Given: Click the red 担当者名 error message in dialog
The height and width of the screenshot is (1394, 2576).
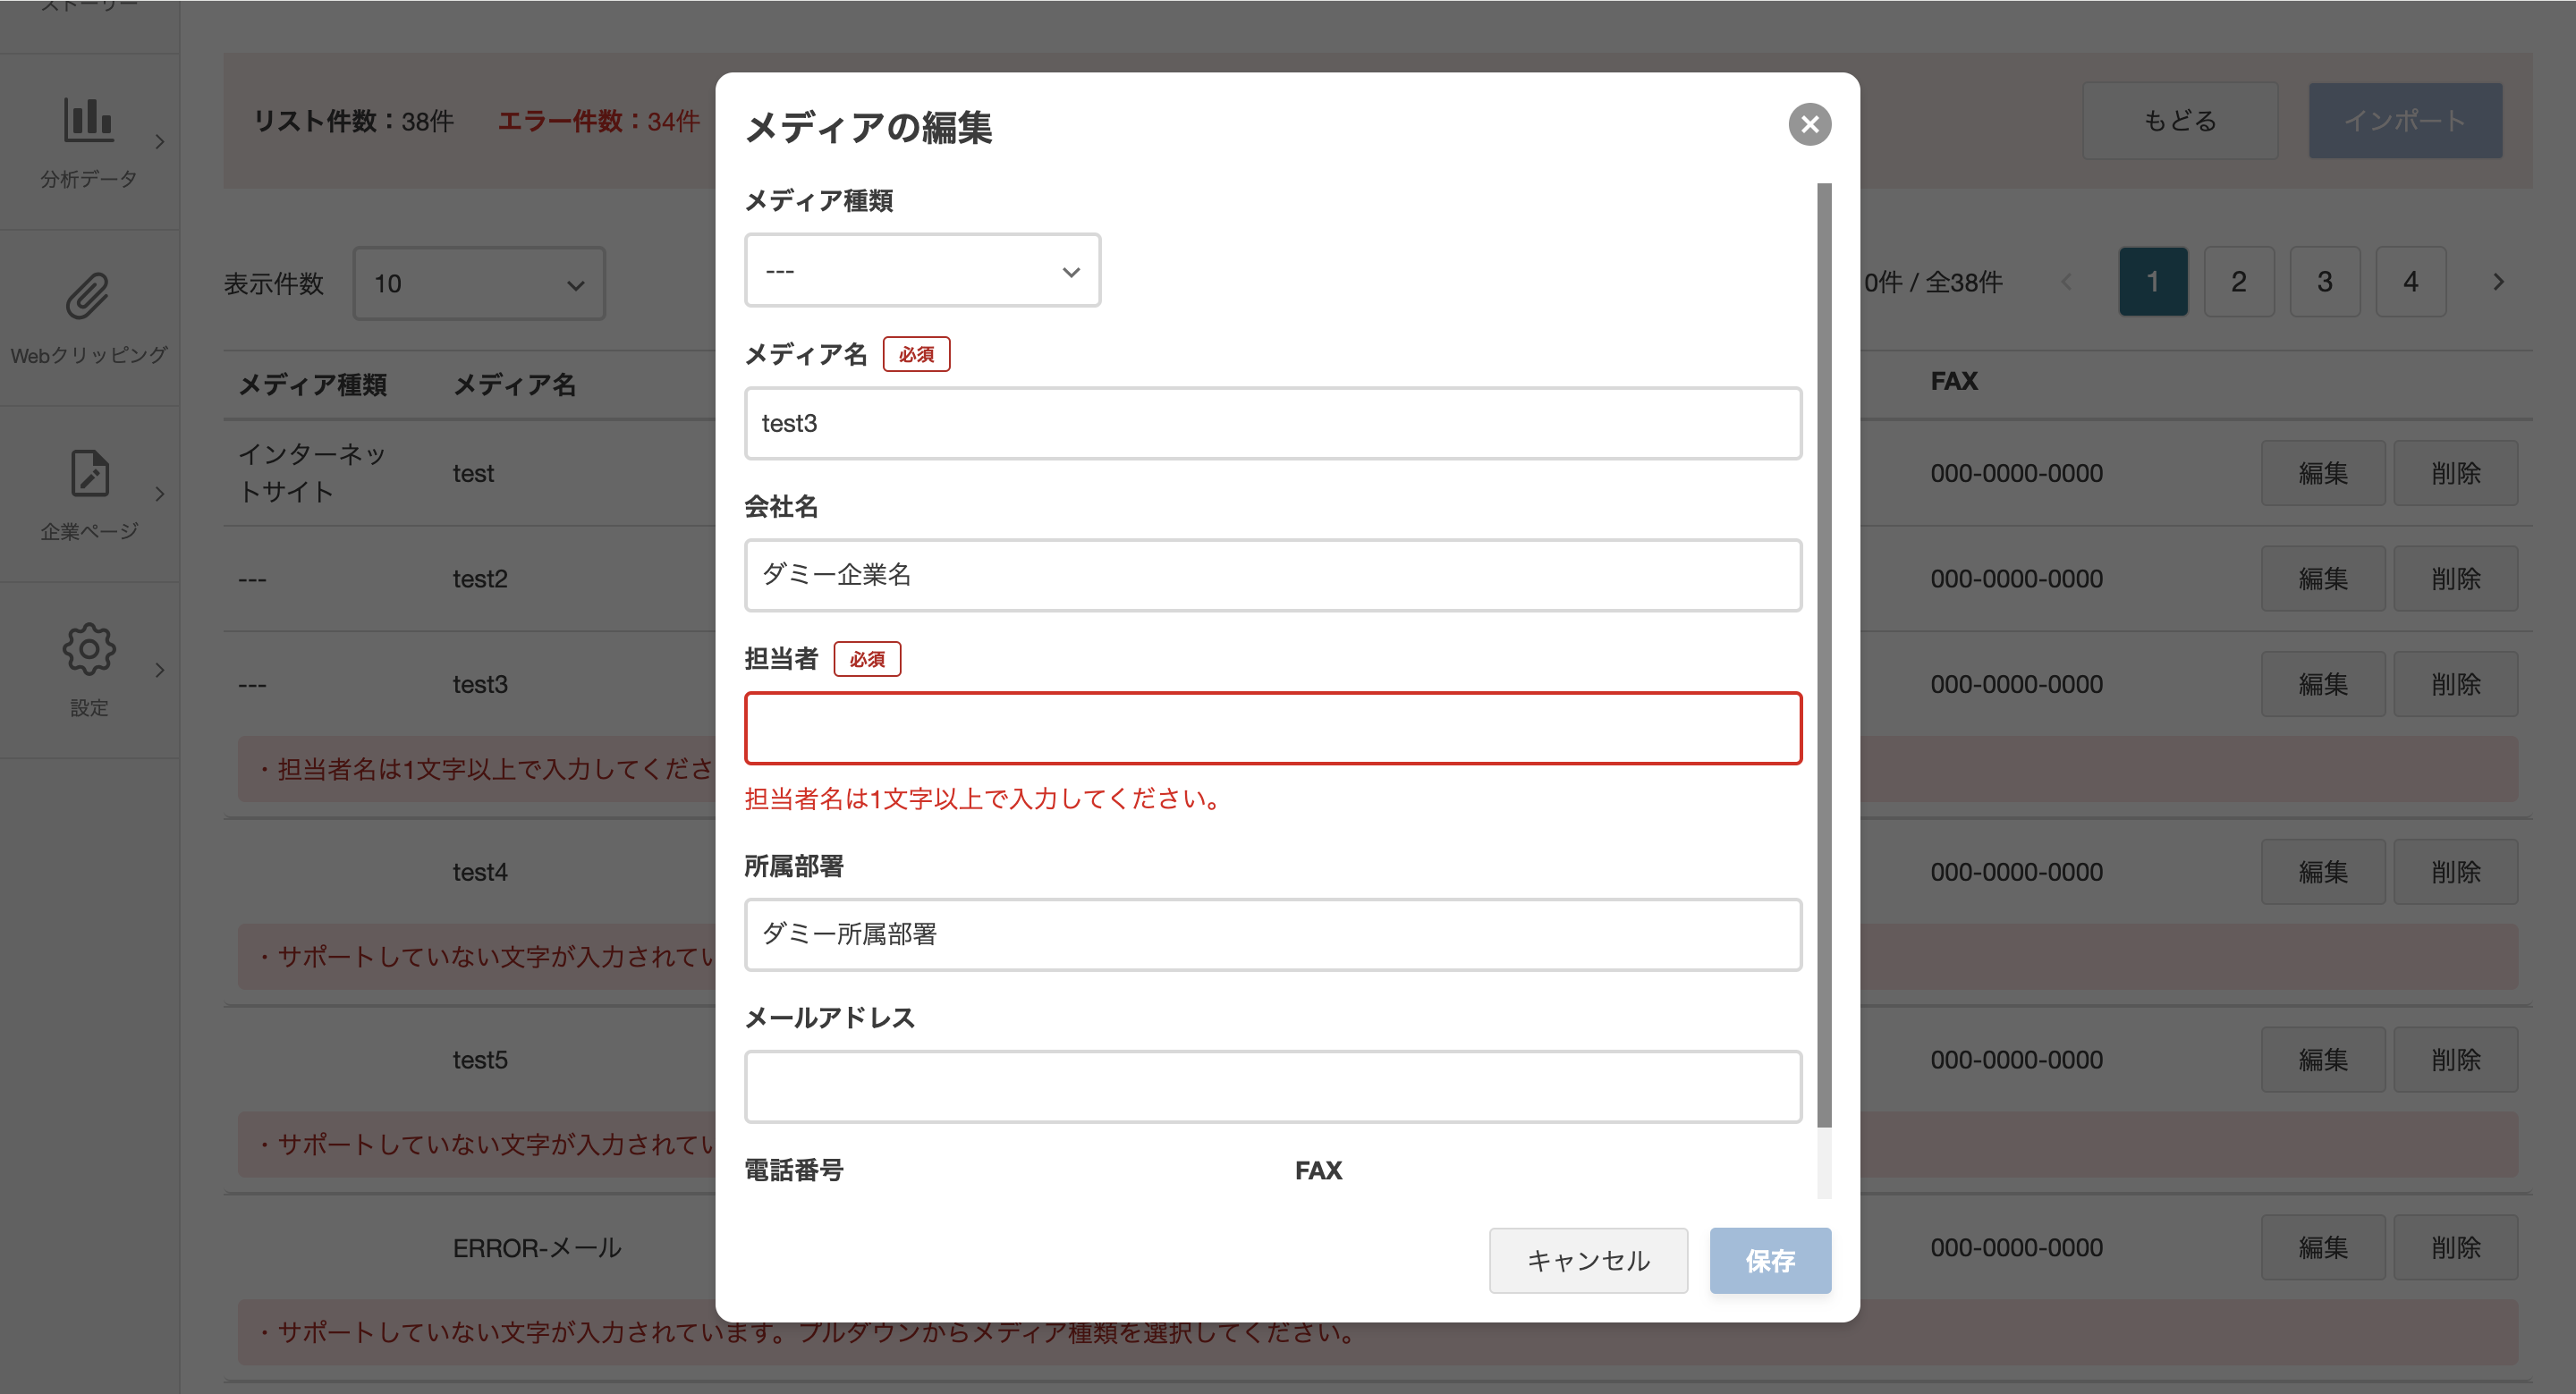Looking at the screenshot, I should pyautogui.click(x=984, y=799).
